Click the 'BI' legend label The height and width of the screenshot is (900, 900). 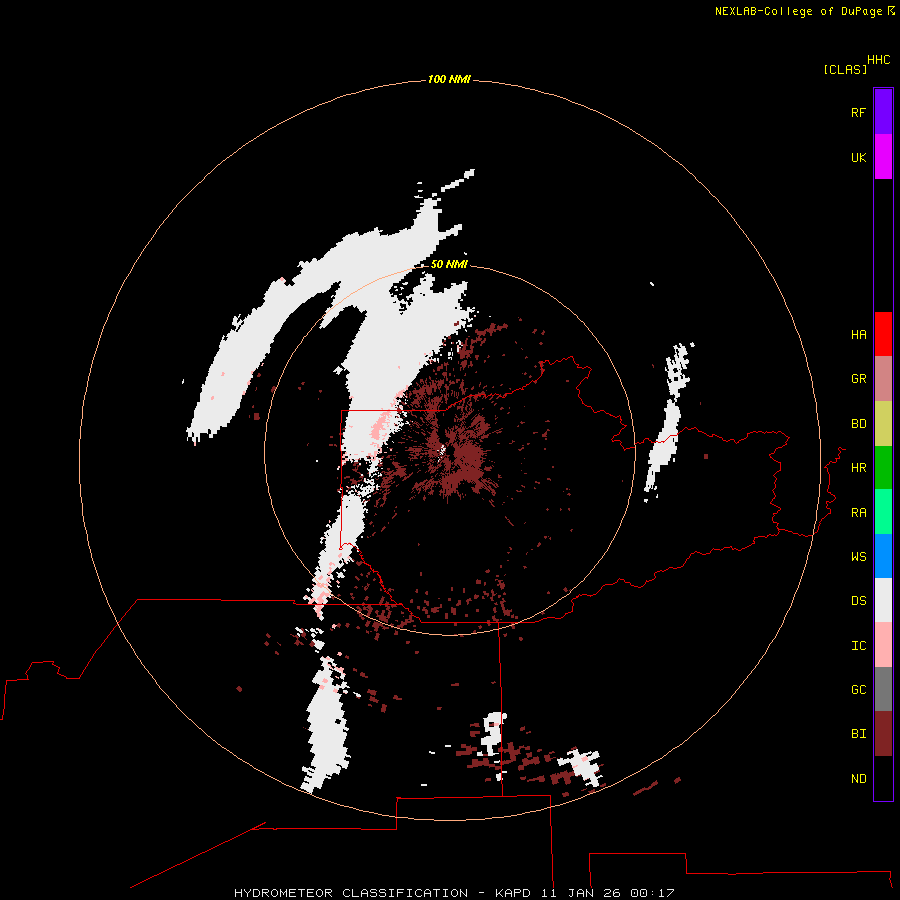[x=858, y=734]
